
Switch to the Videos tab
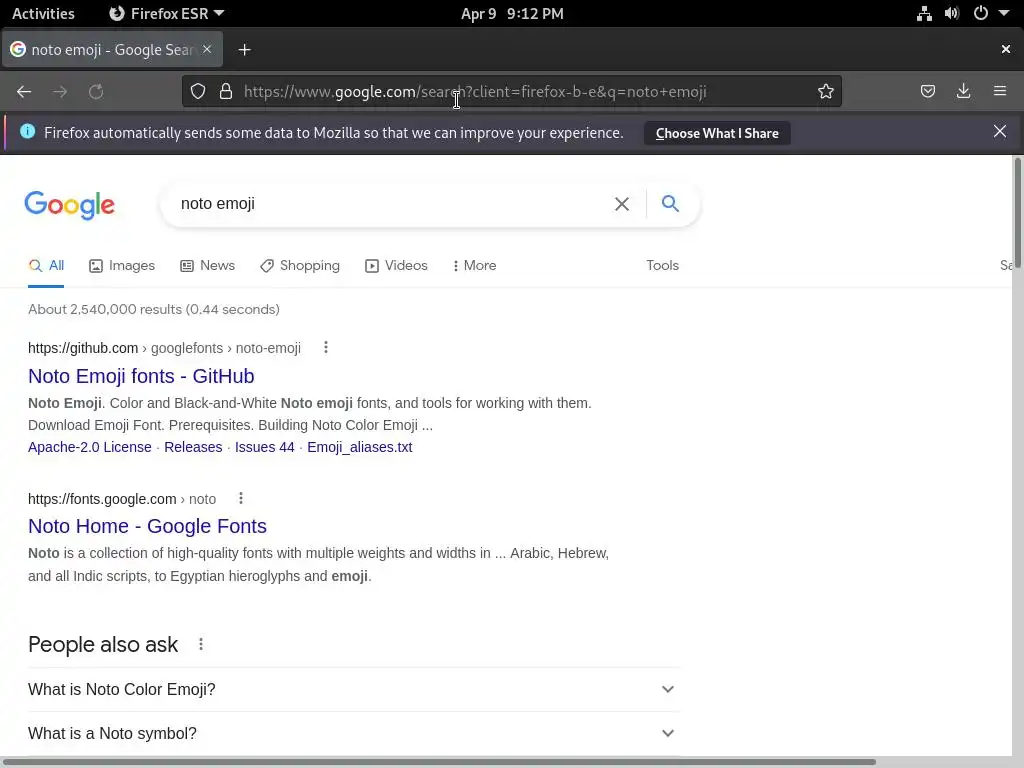coord(396,266)
